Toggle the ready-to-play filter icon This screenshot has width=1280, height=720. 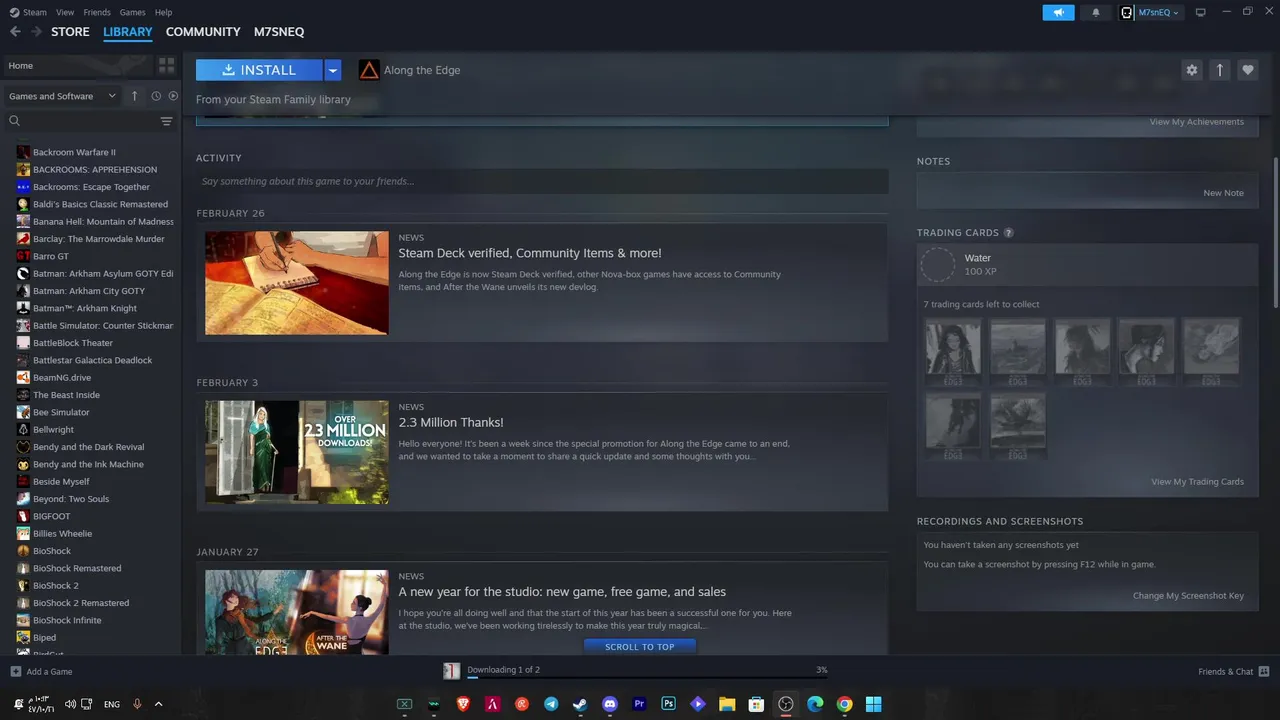173,96
